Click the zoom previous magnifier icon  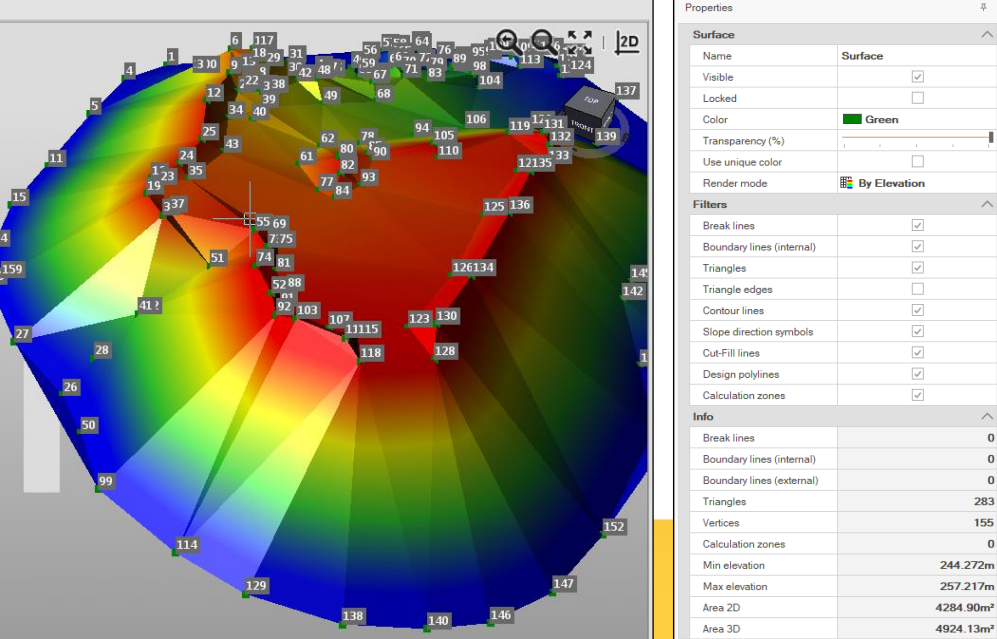tap(509, 43)
